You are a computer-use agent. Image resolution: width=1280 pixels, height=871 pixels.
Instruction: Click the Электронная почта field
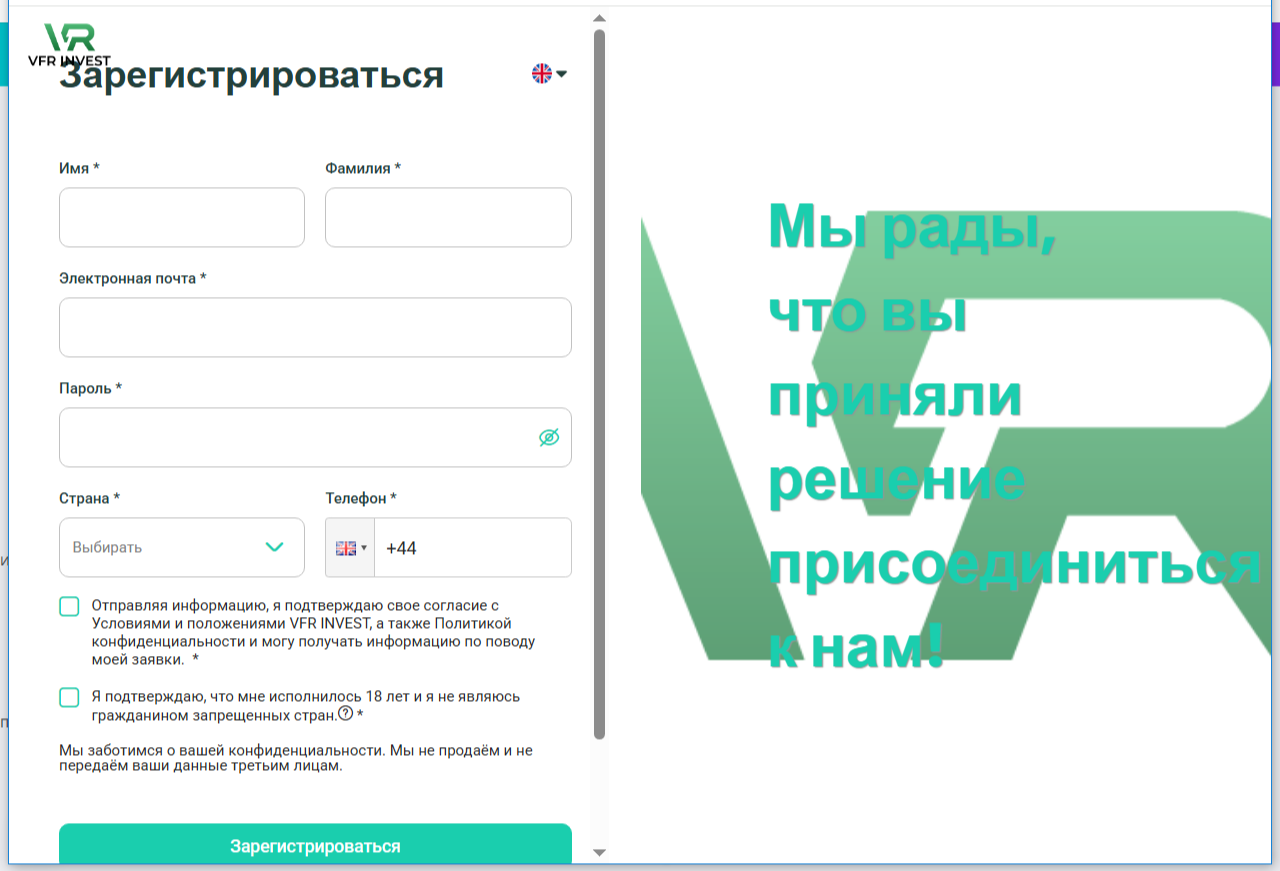(x=315, y=327)
